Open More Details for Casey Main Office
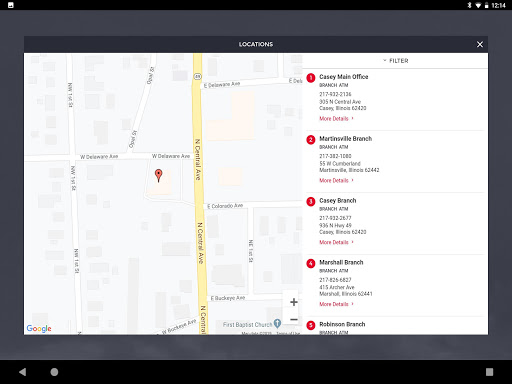This screenshot has height=384, width=512. 336,119
